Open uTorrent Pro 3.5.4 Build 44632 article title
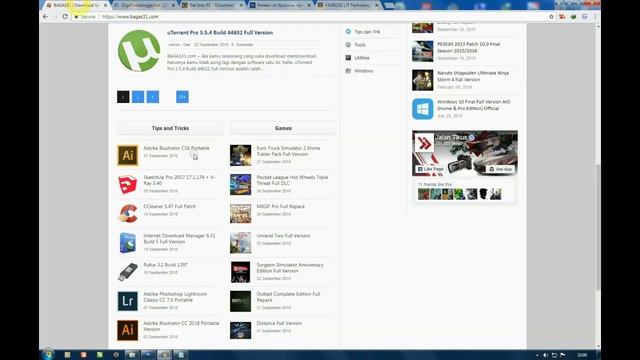640x360 pixels. click(220, 33)
